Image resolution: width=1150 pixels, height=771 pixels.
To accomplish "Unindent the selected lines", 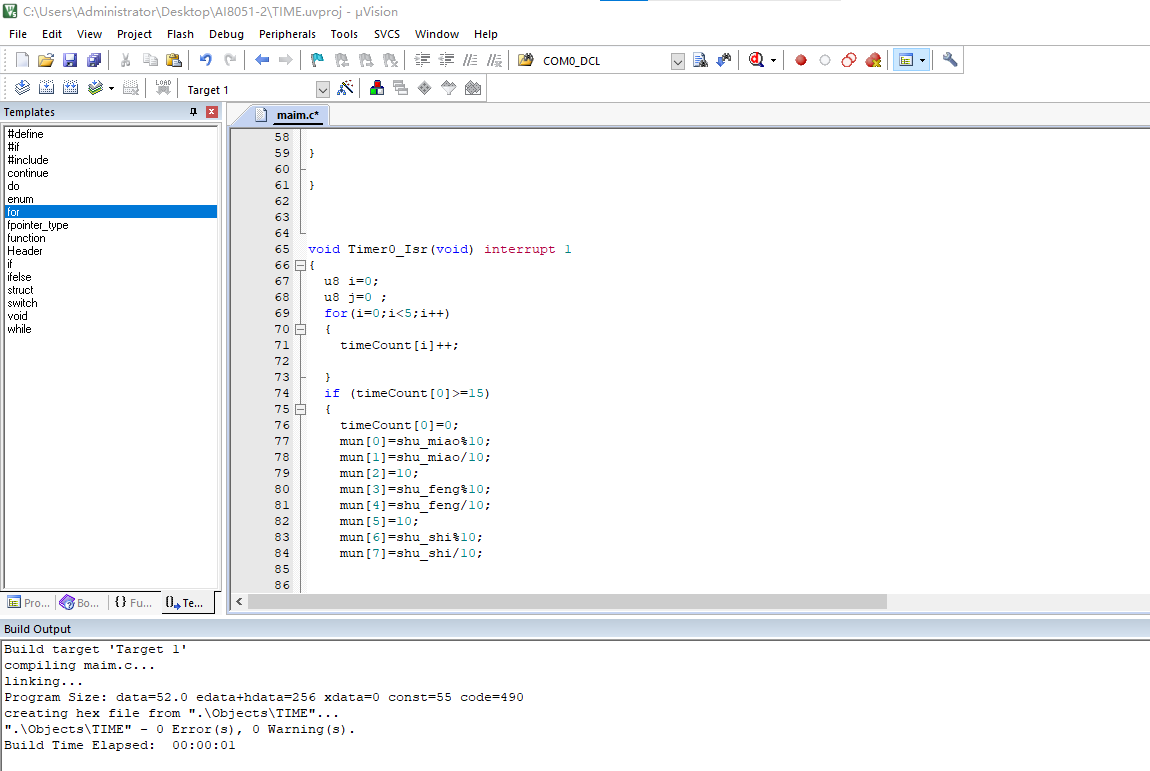I will tap(447, 60).
